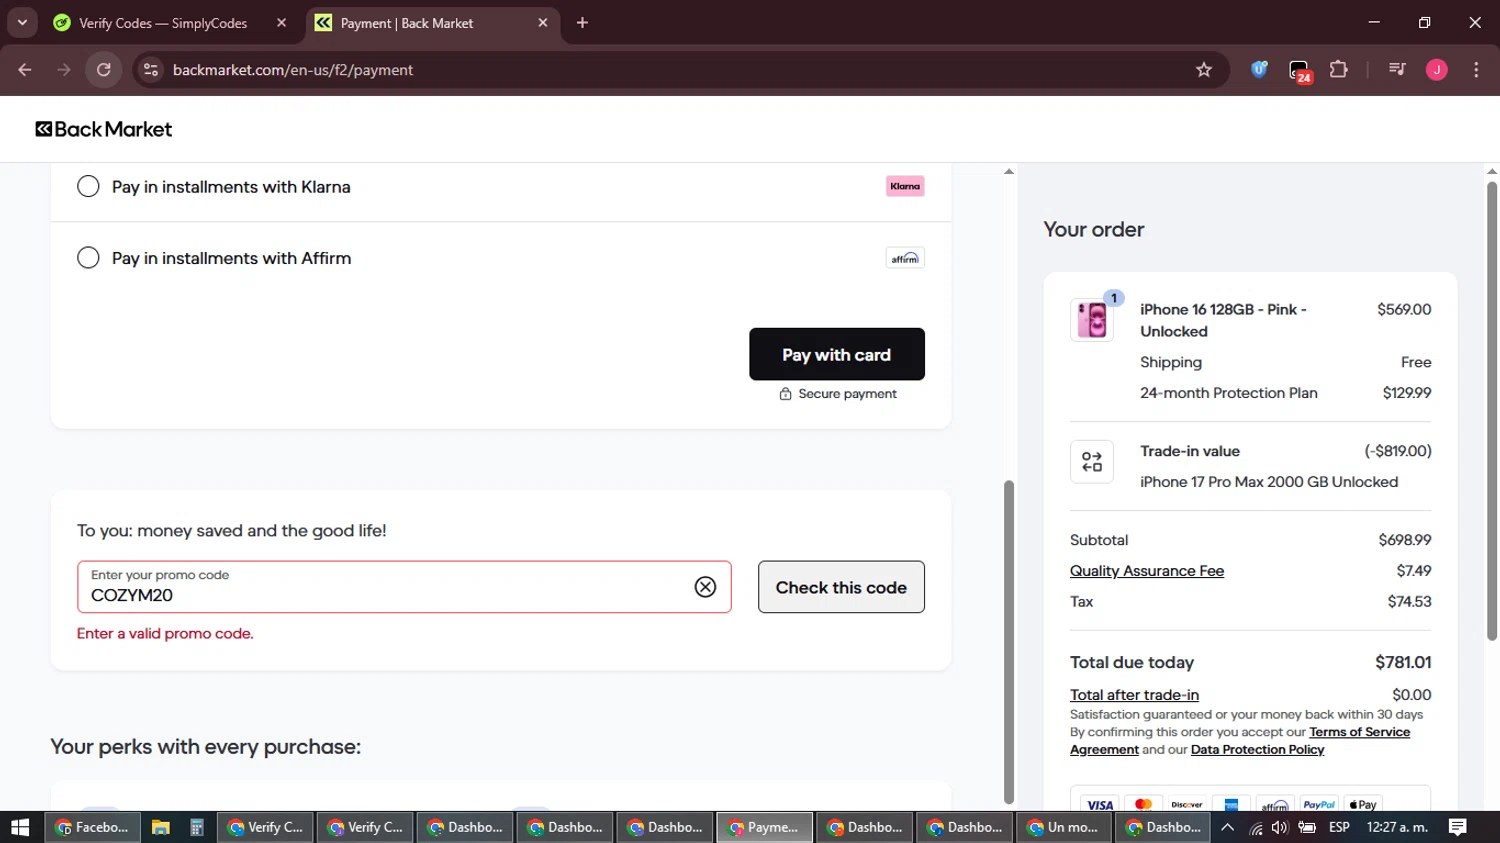Close the Payment | Back Market tab
1500x843 pixels.
click(543, 23)
